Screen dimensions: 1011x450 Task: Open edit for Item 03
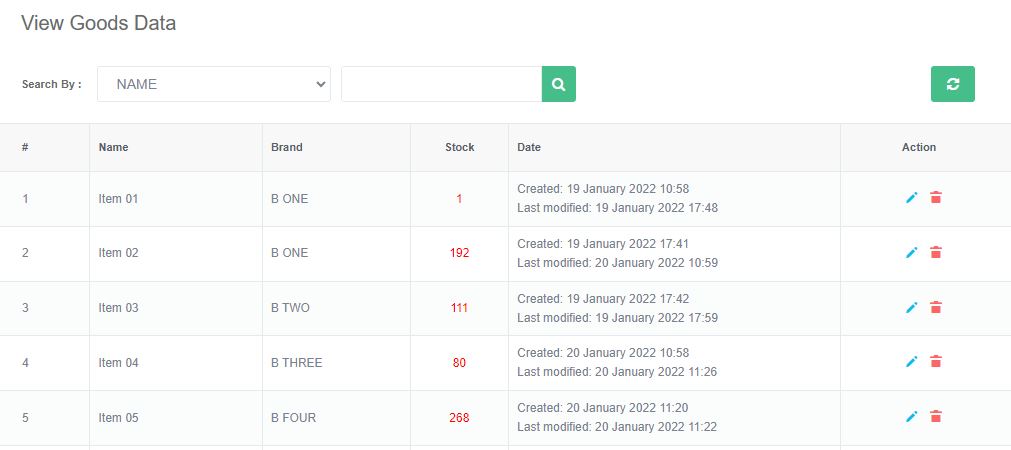pos(911,308)
